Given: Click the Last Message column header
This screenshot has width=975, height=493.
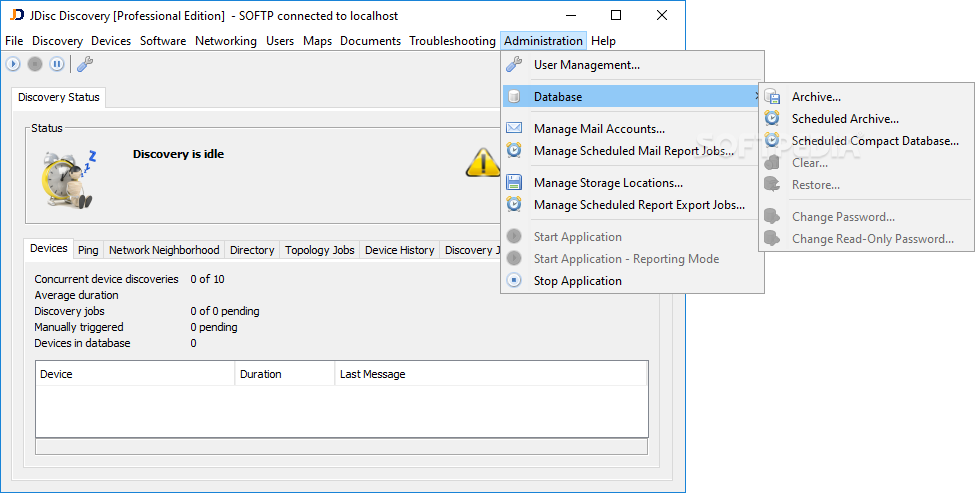Looking at the screenshot, I should (491, 374).
